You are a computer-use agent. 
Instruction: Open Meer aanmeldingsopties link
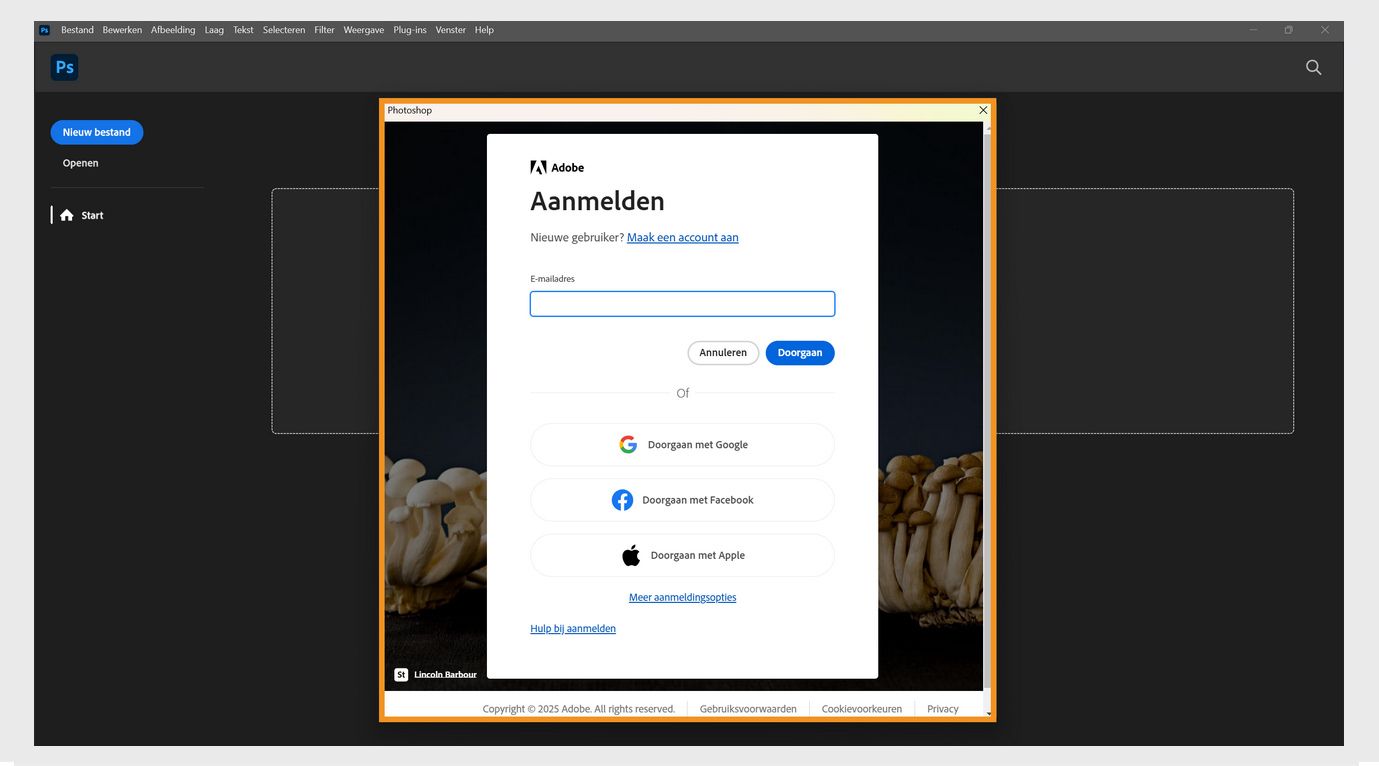pyautogui.click(x=682, y=597)
